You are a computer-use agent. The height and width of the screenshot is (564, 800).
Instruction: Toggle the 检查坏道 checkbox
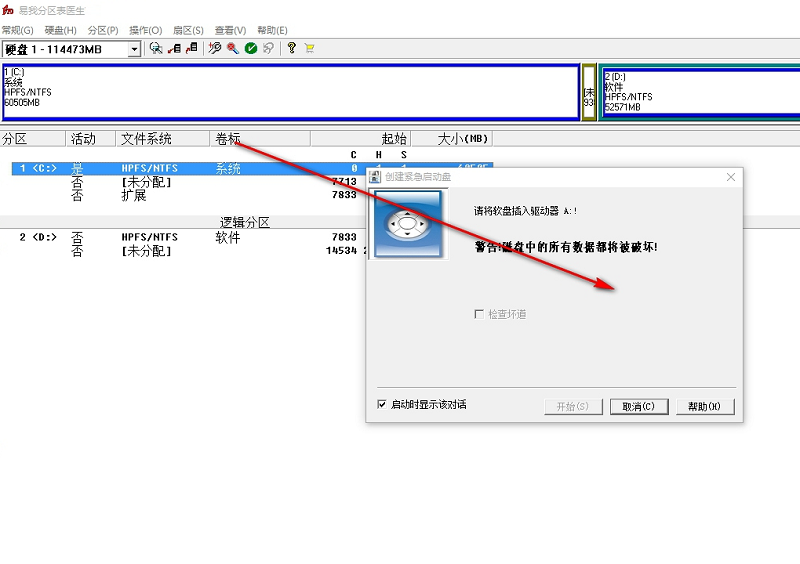pyautogui.click(x=479, y=314)
